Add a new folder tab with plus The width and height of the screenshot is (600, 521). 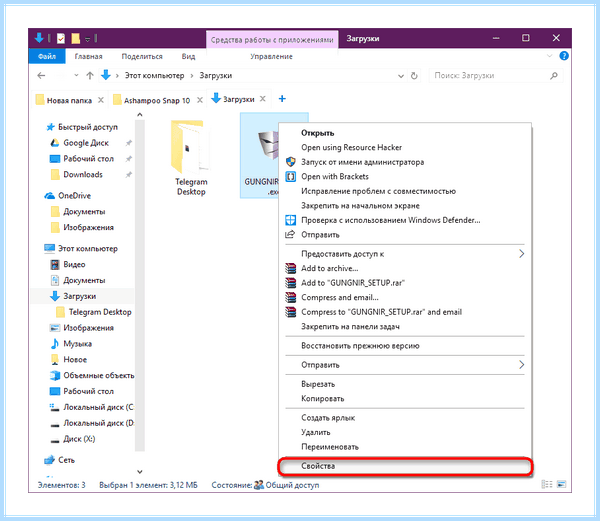tap(282, 99)
